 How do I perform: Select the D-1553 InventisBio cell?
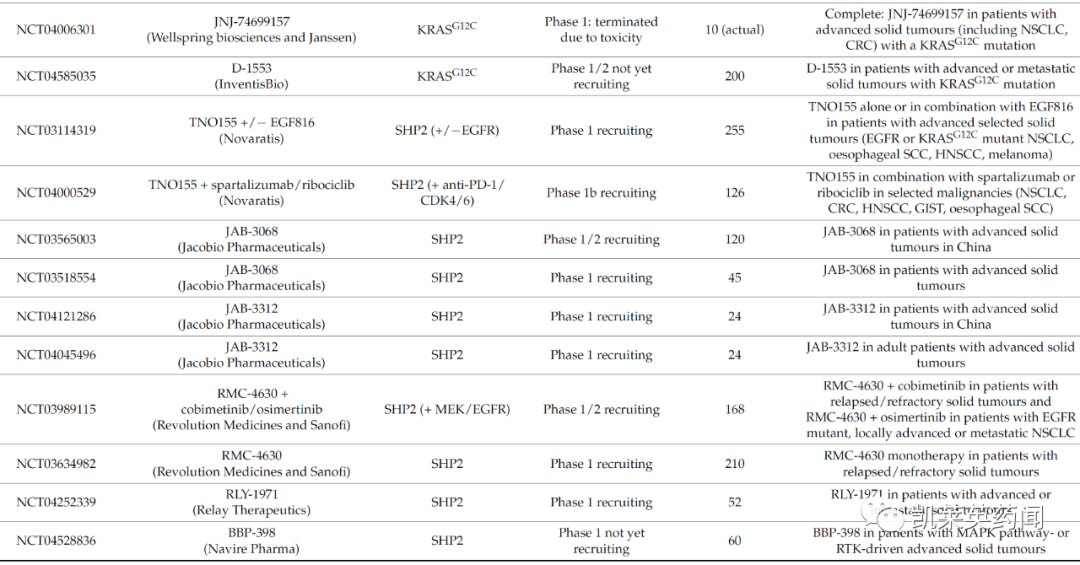tap(251, 76)
